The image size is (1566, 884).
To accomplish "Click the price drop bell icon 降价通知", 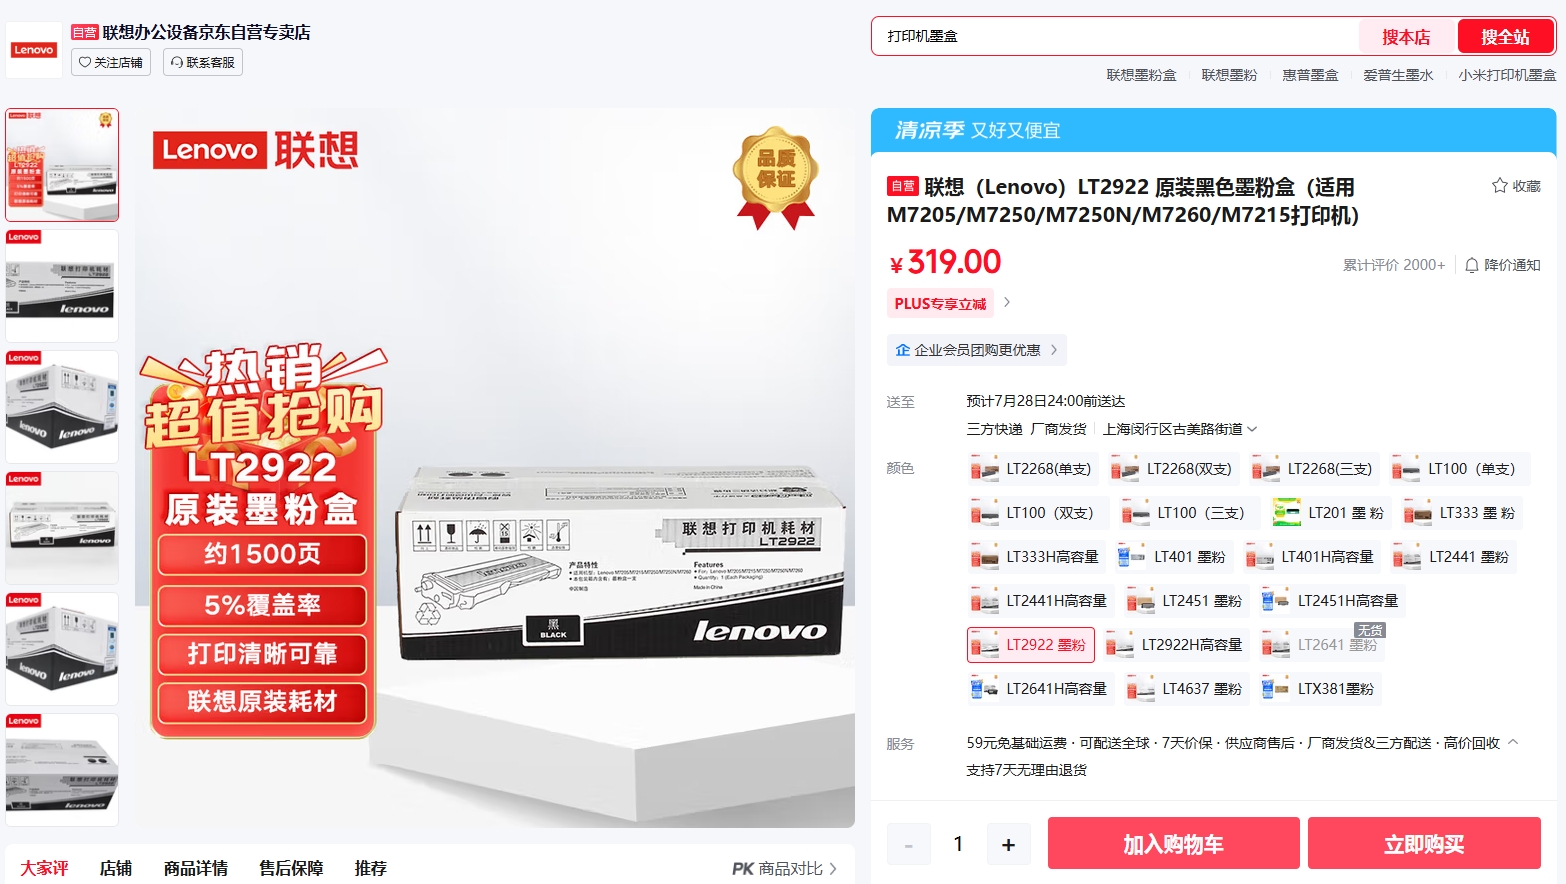I will pos(1472,265).
